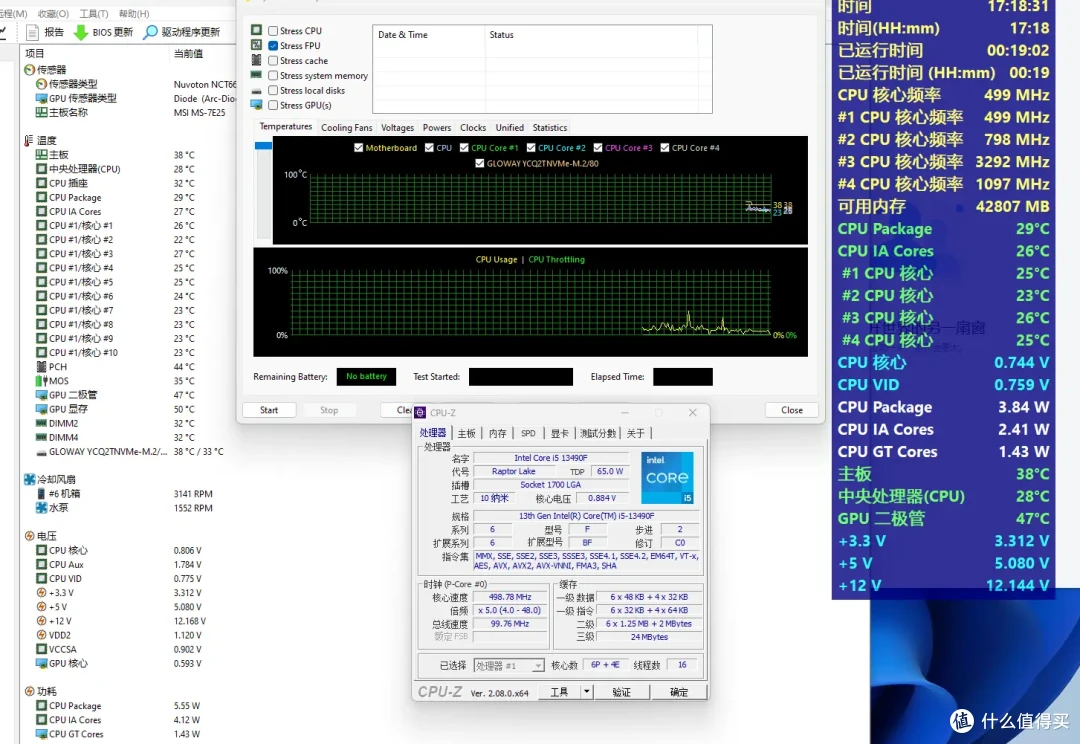Toggle the Motherboard graph checkbox
1080x744 pixels.
[x=358, y=147]
